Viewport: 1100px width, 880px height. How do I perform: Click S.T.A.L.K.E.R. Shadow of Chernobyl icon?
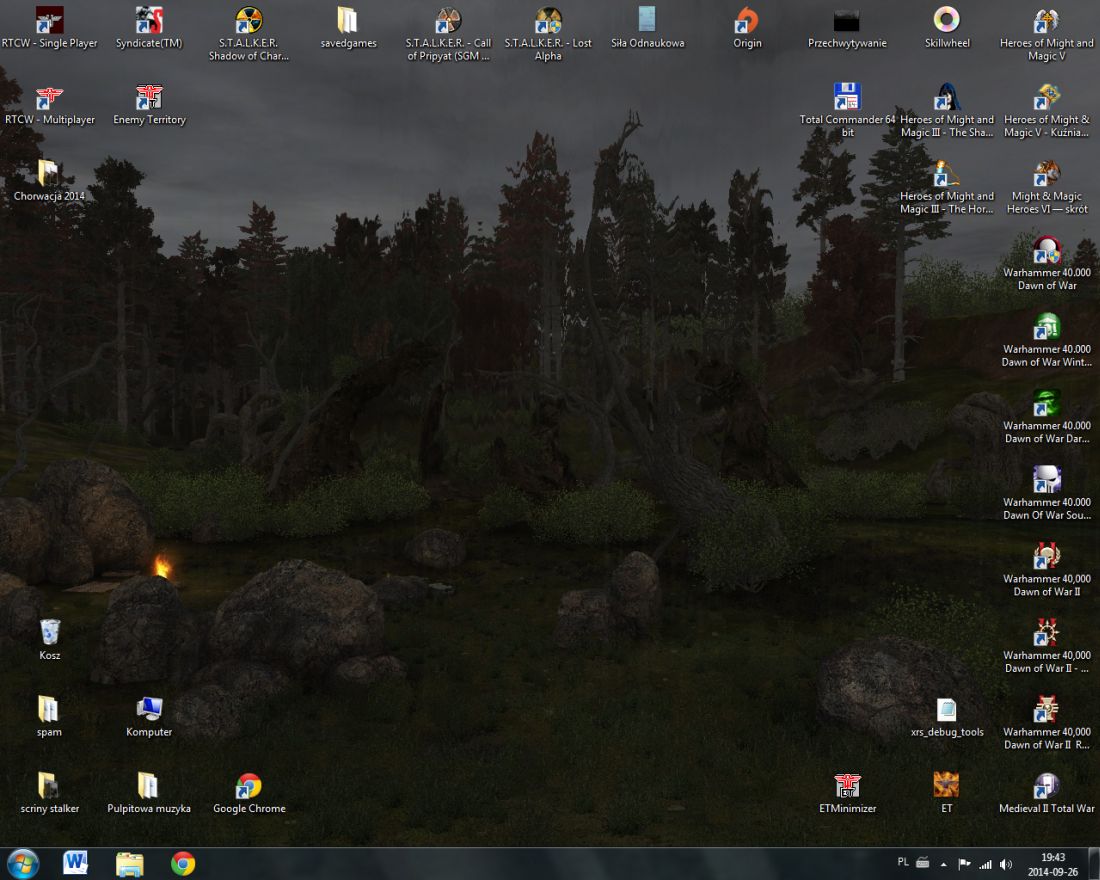[248, 21]
